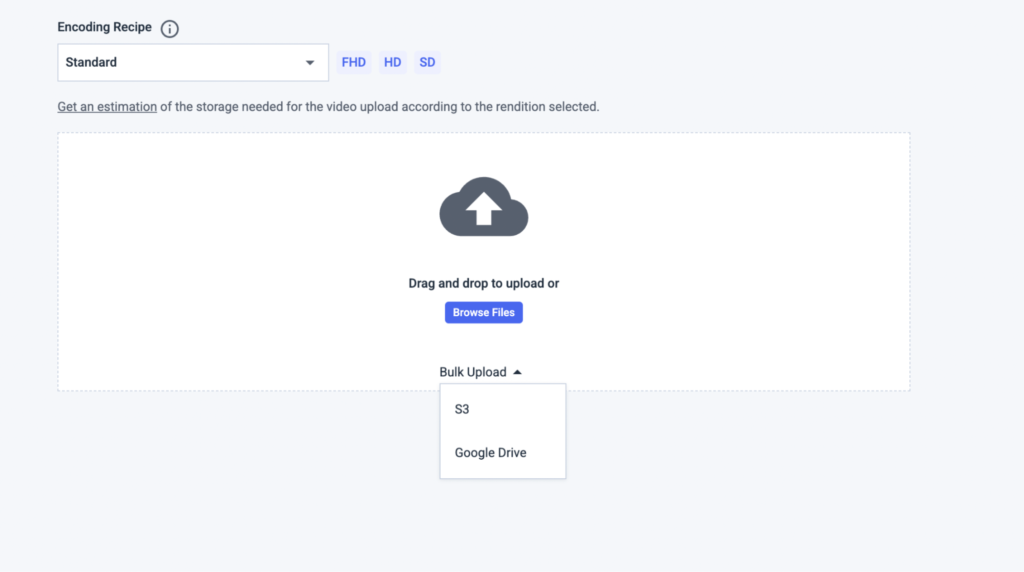The width and height of the screenshot is (1024, 572).
Task: Click the caret next to Bulk Upload
Action: click(x=517, y=372)
